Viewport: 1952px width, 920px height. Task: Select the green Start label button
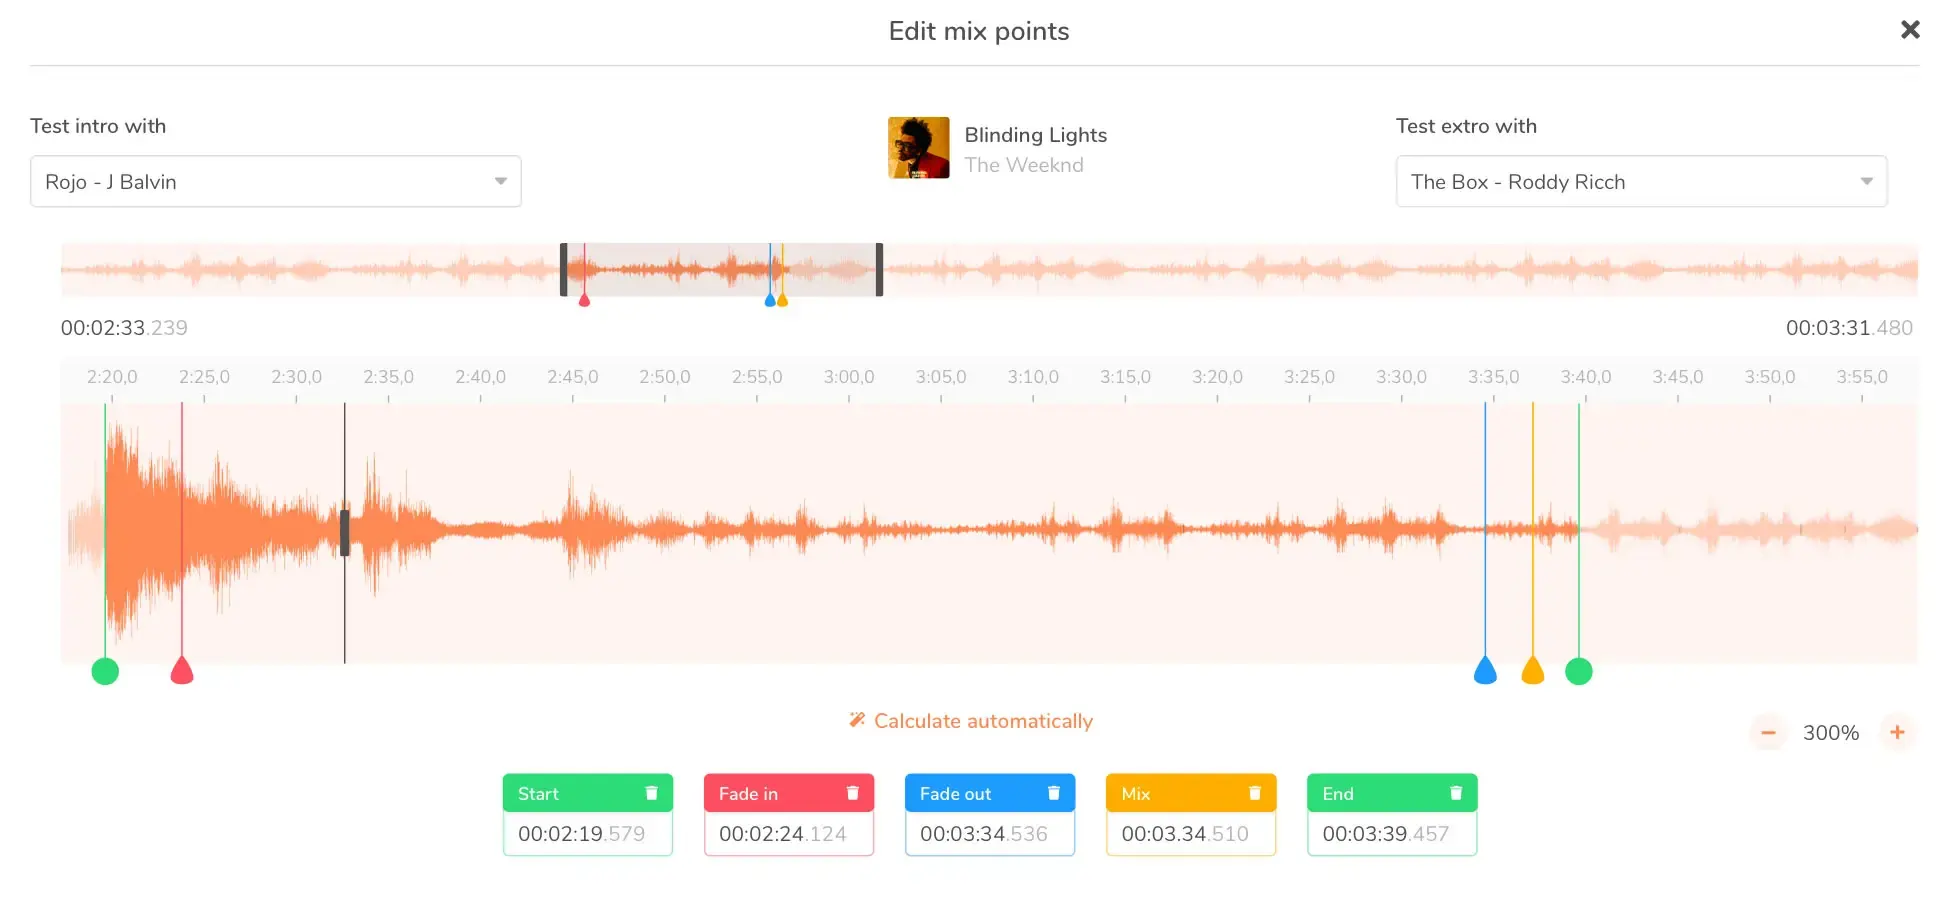coord(588,793)
